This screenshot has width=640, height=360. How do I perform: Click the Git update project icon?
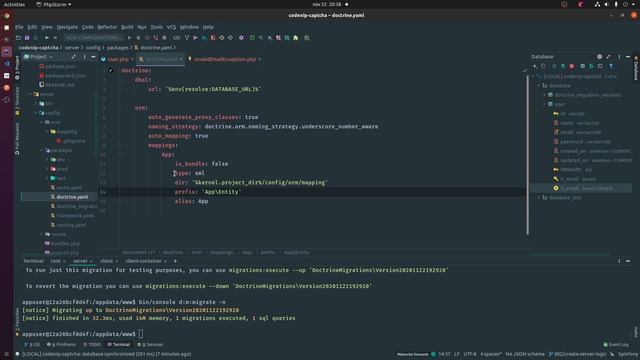(x=187, y=38)
